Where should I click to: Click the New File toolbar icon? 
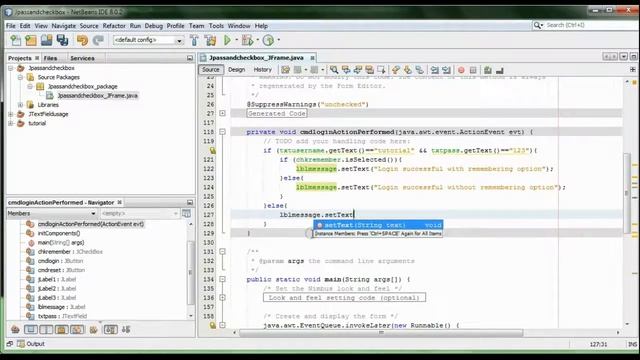pos(16,40)
